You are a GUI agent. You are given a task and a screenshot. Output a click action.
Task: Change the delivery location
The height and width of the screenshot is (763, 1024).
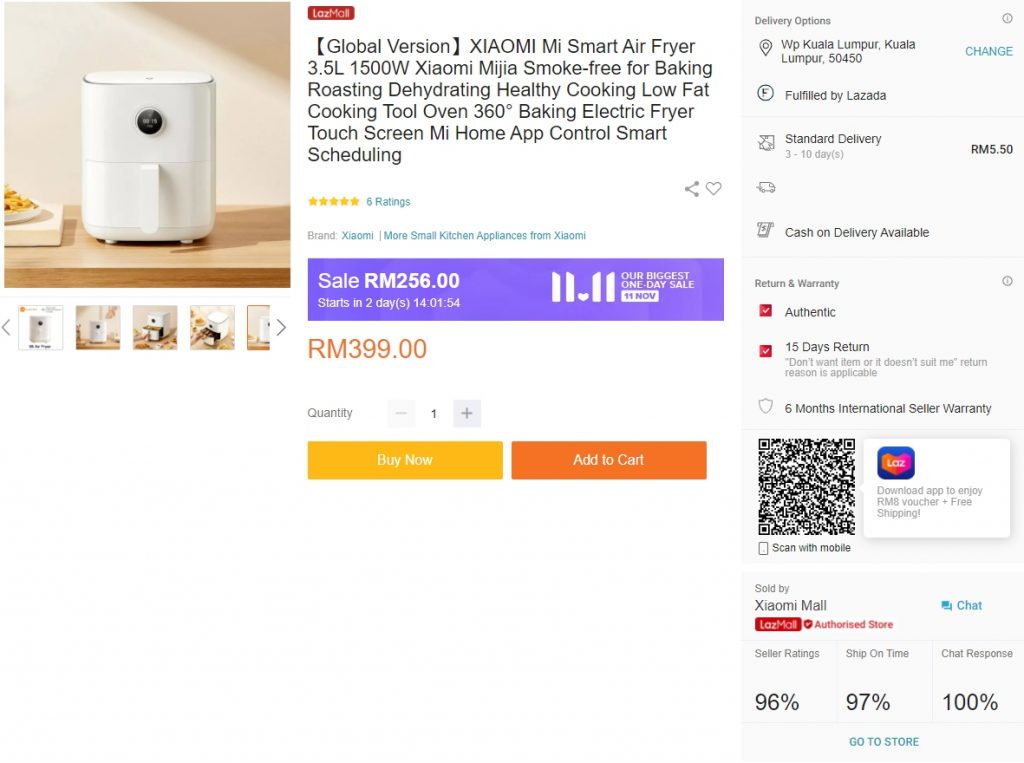[x=988, y=51]
